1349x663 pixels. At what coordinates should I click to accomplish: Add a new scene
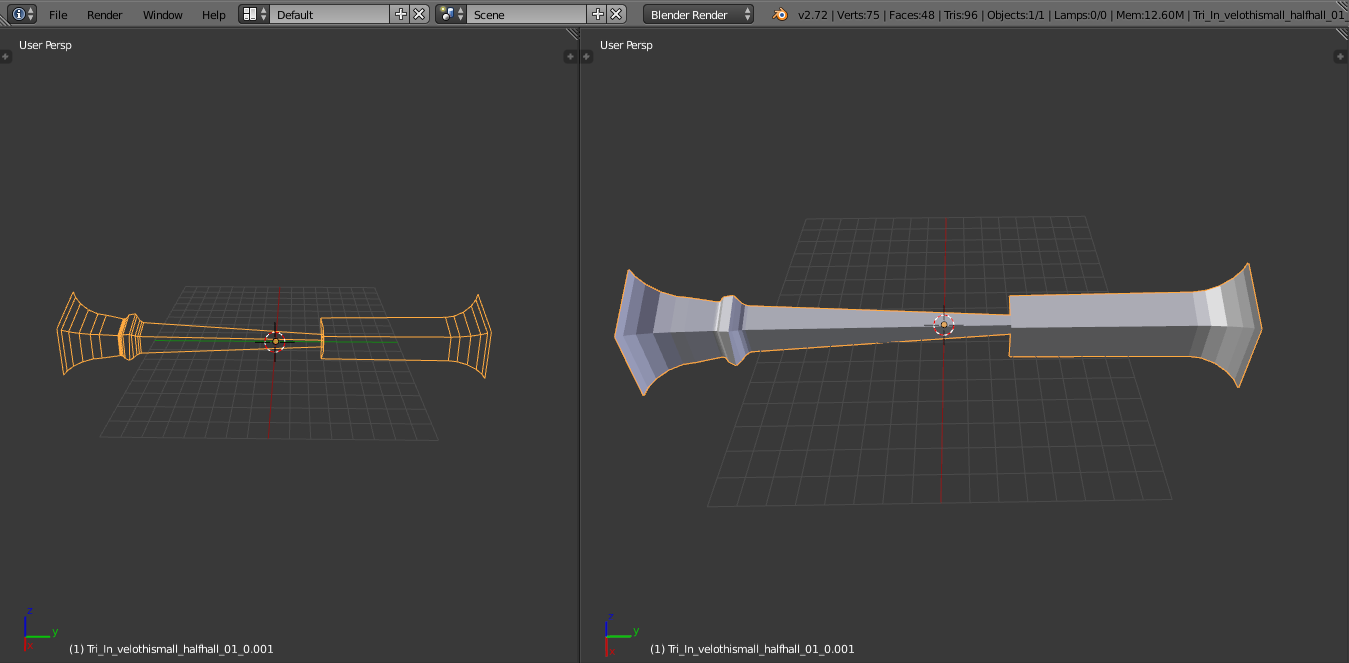coord(598,14)
